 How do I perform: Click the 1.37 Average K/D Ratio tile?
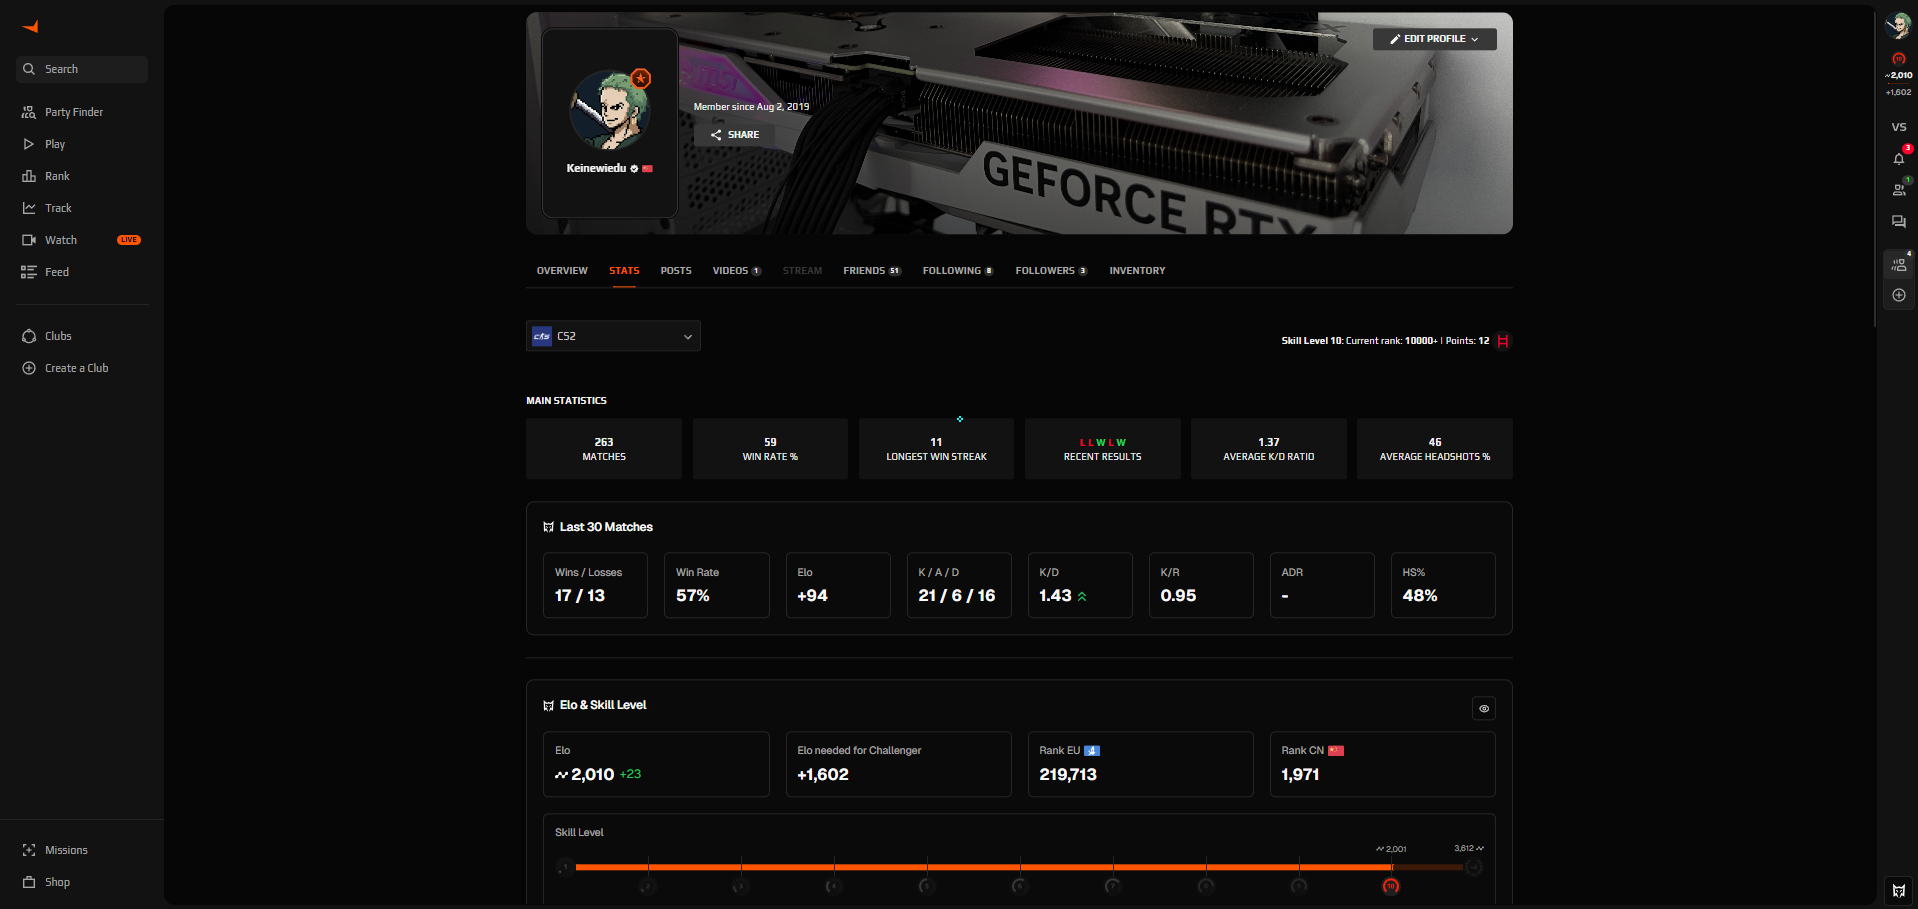(x=1268, y=449)
